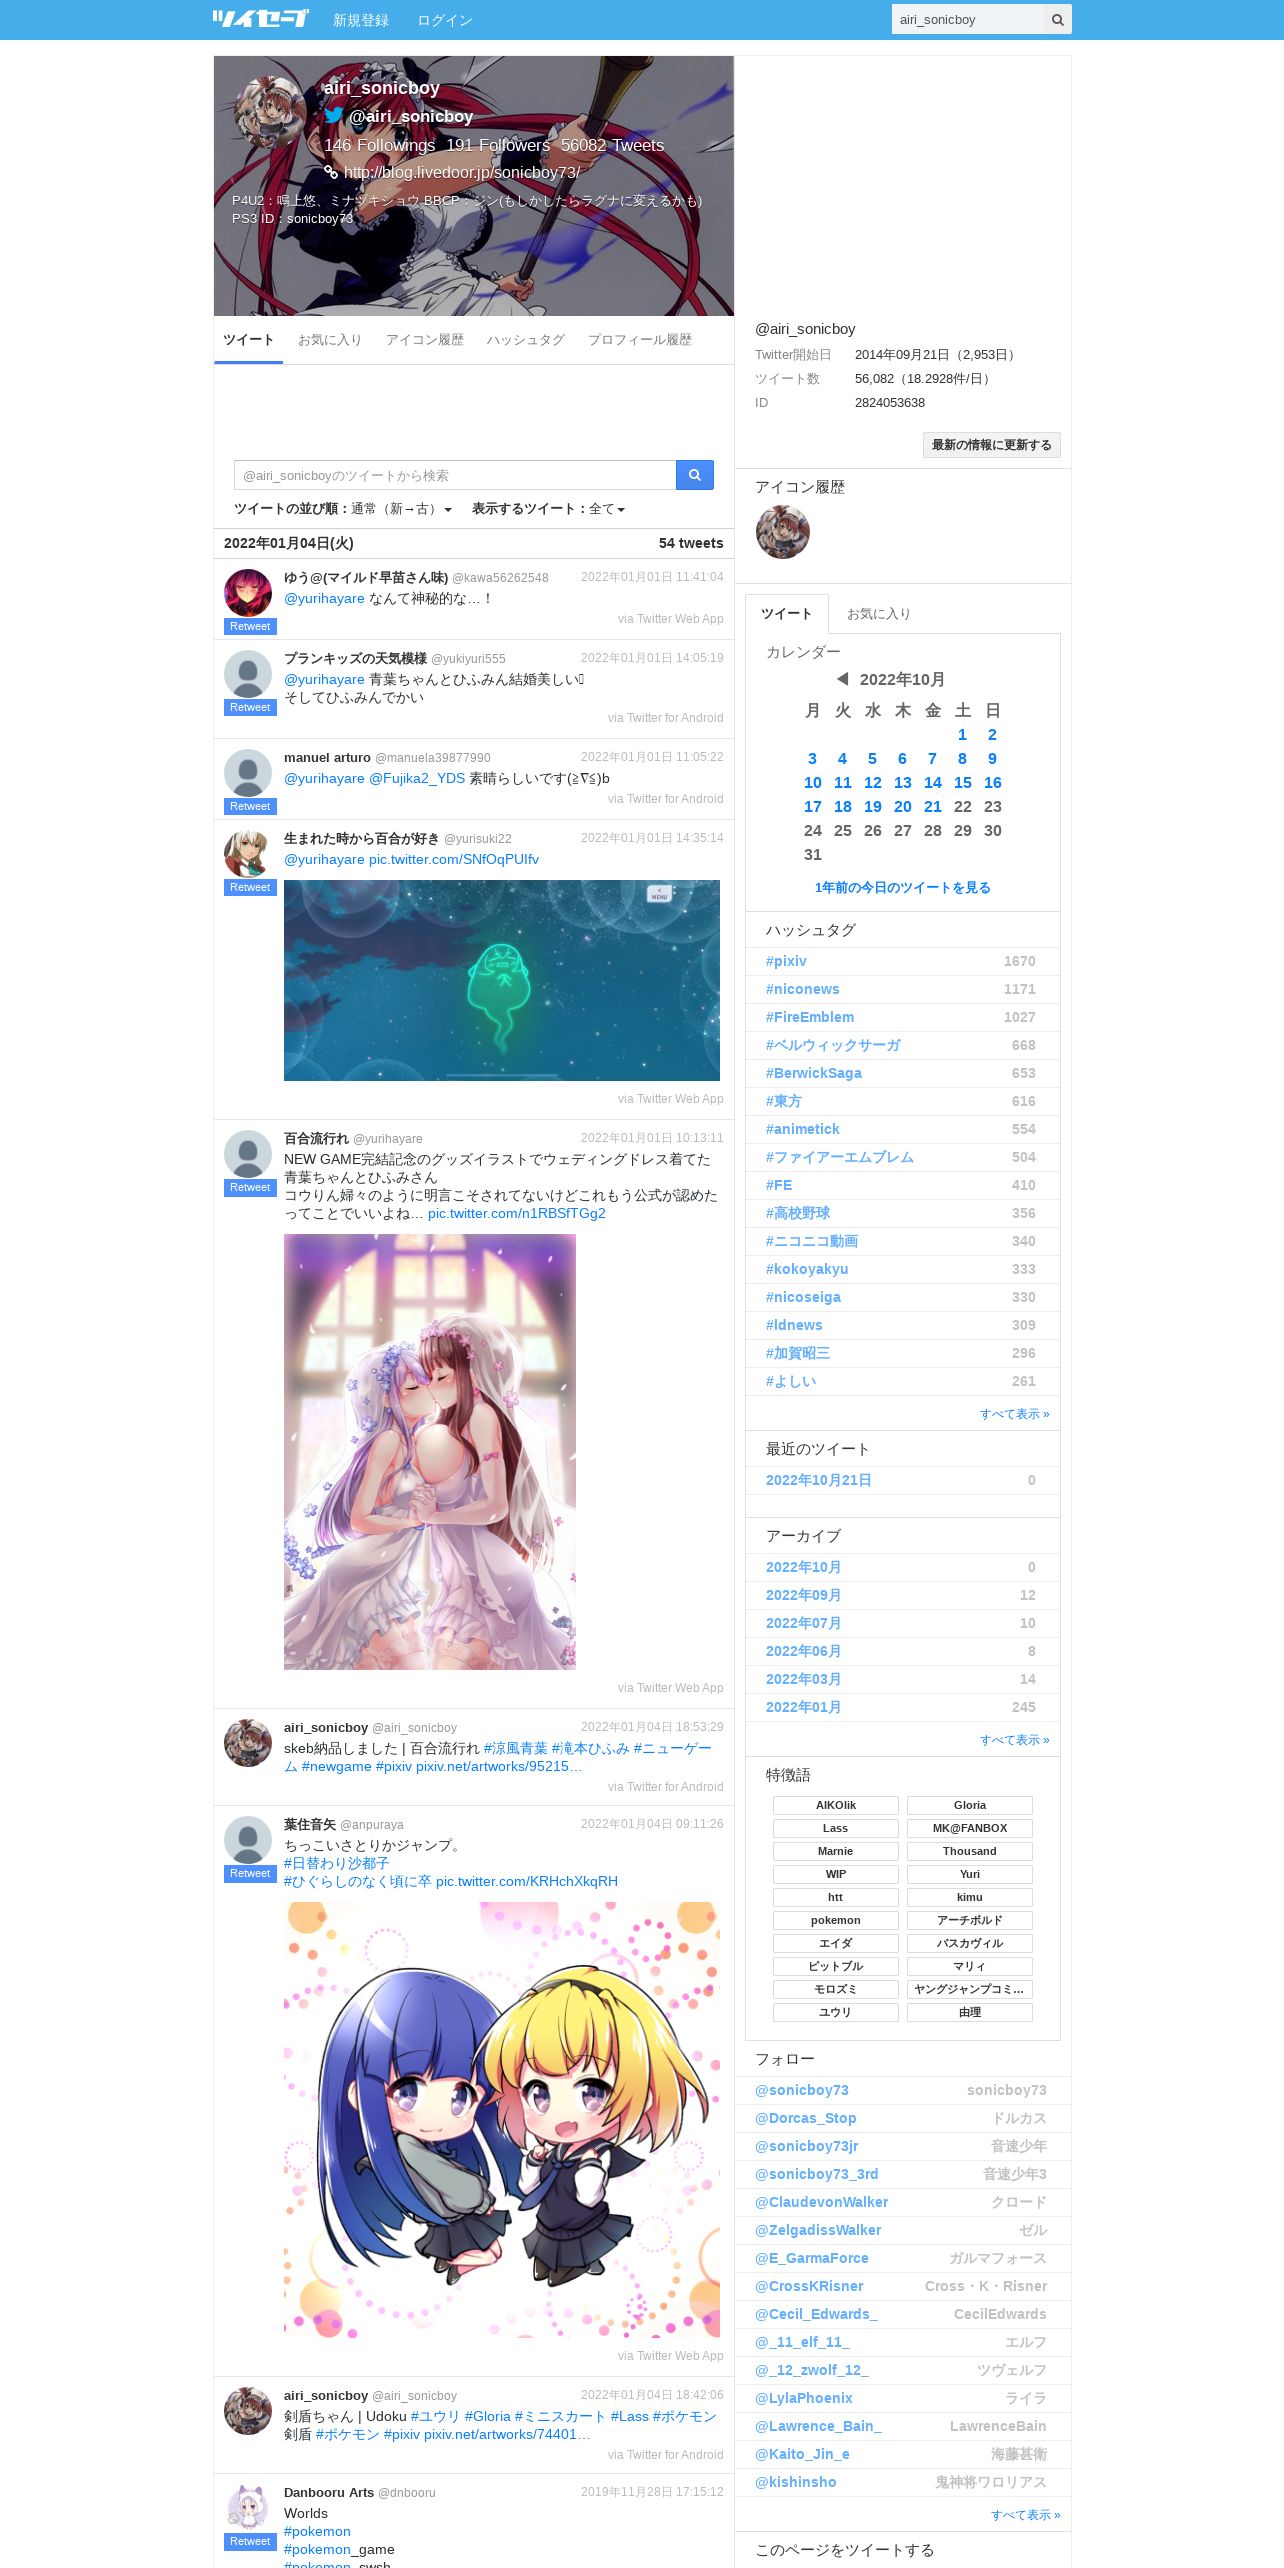Click 新規登録 in the header
This screenshot has width=1284, height=2568.
[x=361, y=20]
